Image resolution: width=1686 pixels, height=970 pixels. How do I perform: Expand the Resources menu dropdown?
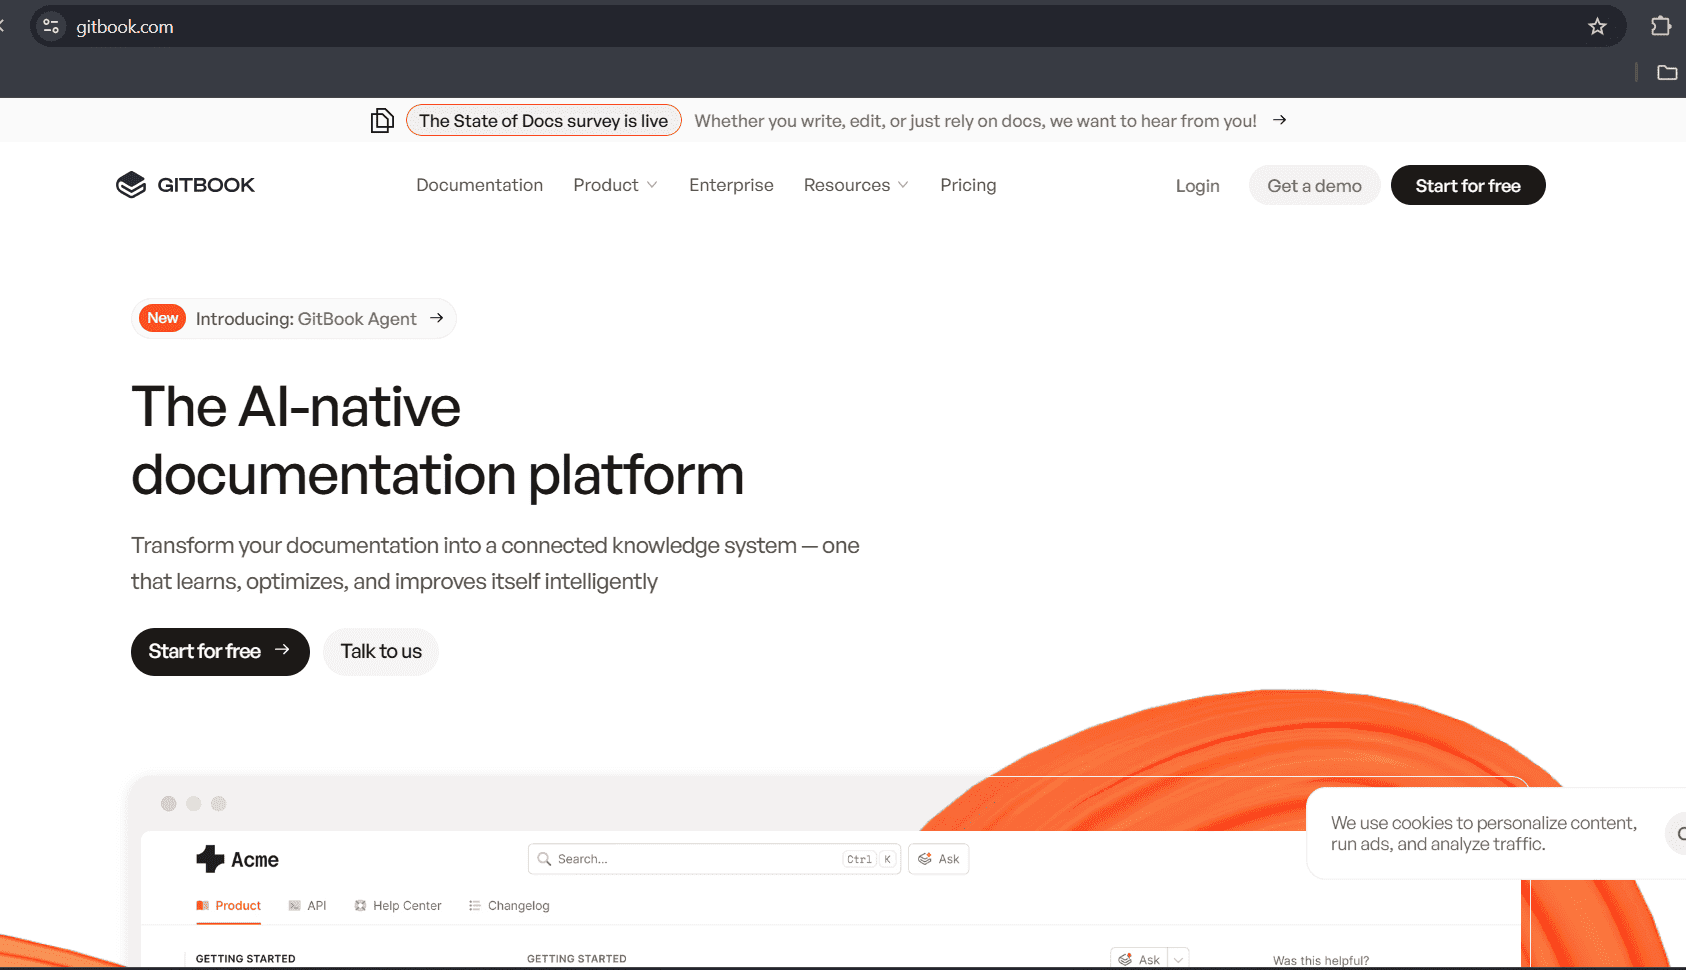pos(856,185)
